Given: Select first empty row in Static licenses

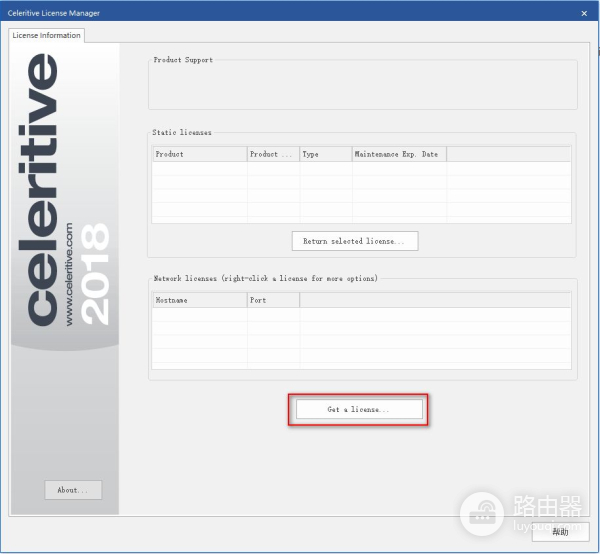Looking at the screenshot, I should pyautogui.click(x=361, y=169).
